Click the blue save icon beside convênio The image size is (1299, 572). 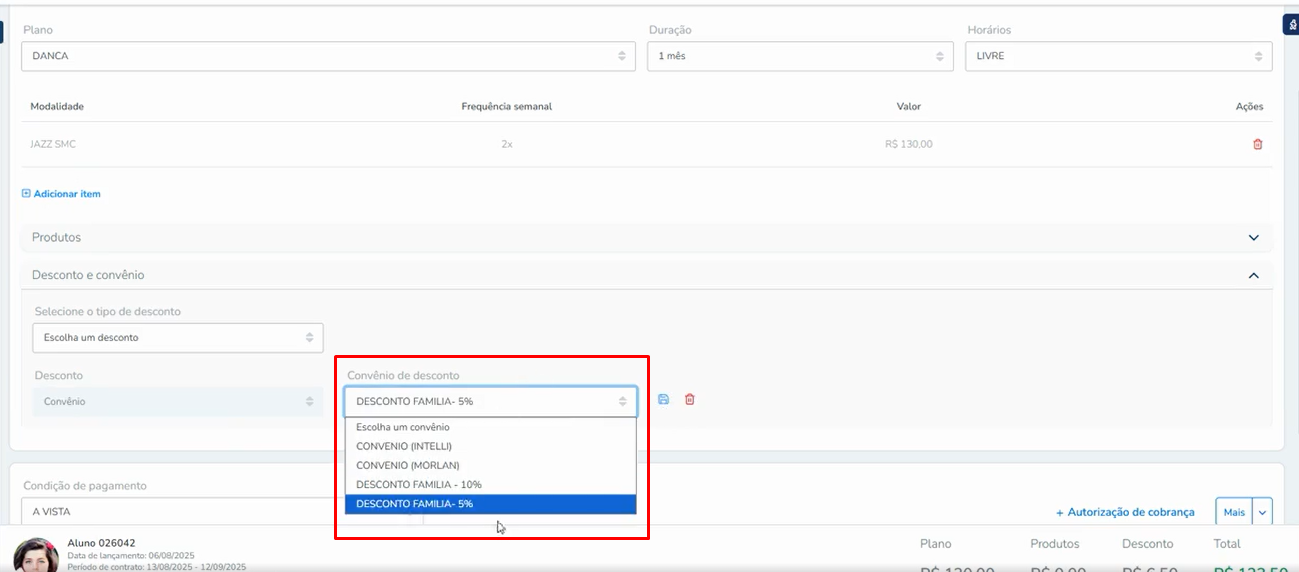coord(663,400)
